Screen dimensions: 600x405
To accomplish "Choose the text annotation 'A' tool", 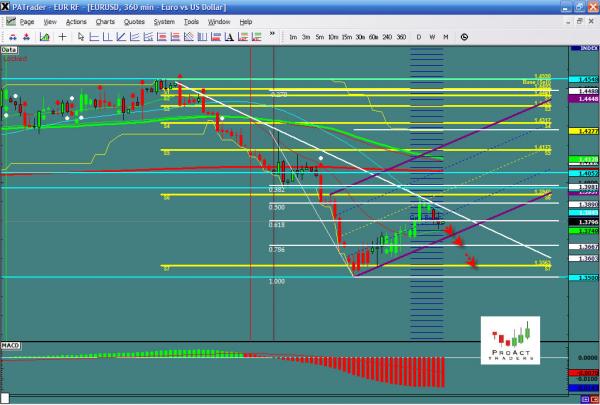I will pyautogui.click(x=227, y=37).
